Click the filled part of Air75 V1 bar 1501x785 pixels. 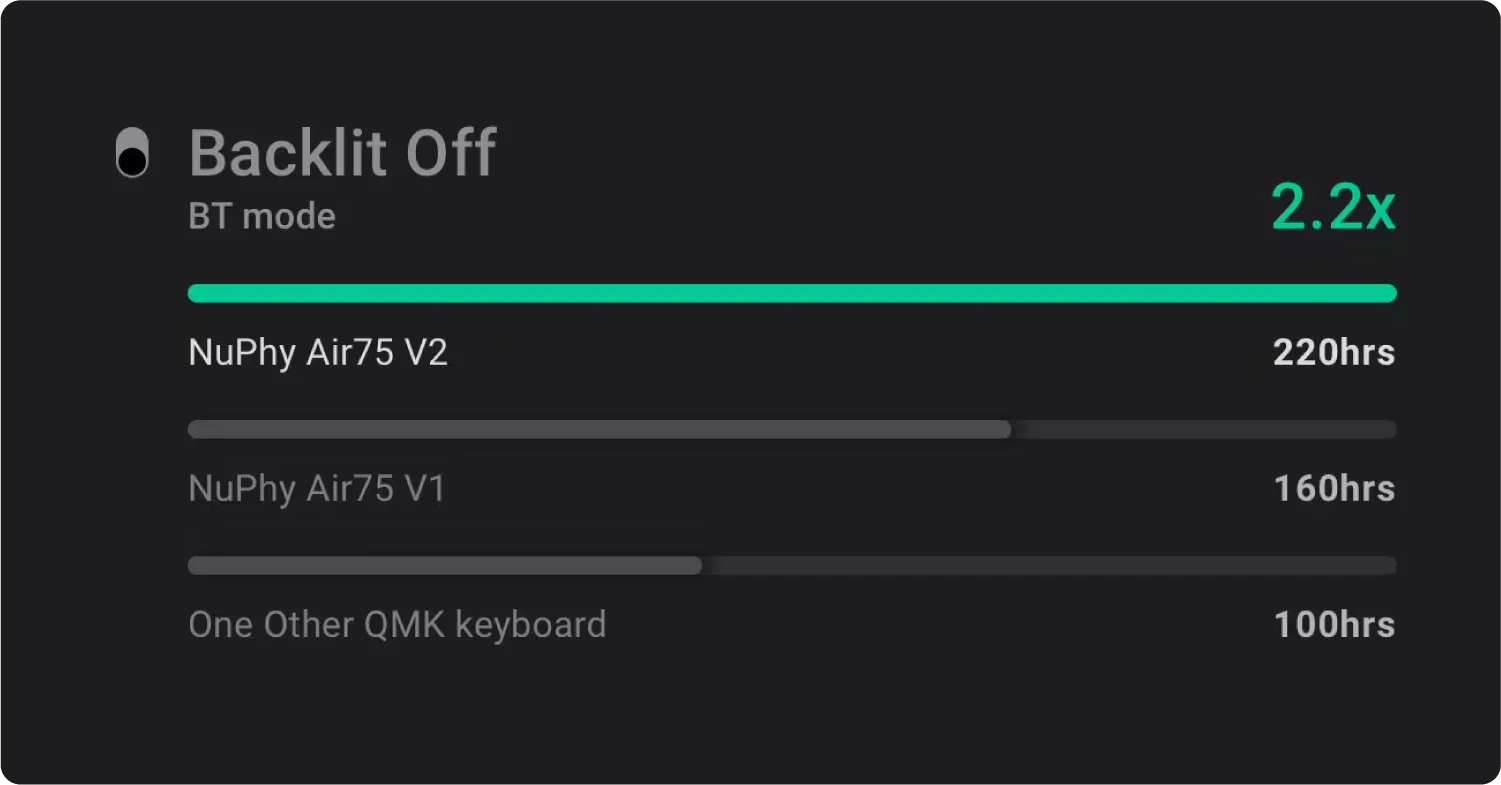coord(600,429)
